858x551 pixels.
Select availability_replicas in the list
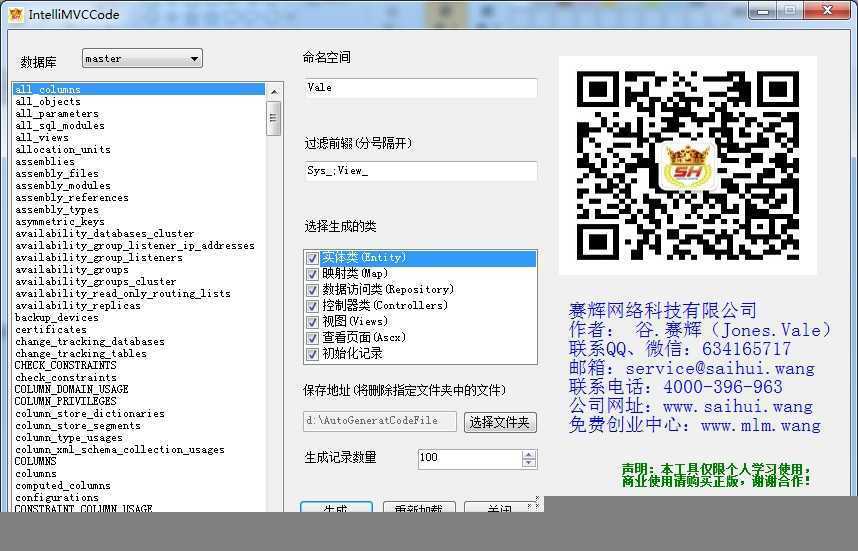click(x=139, y=306)
